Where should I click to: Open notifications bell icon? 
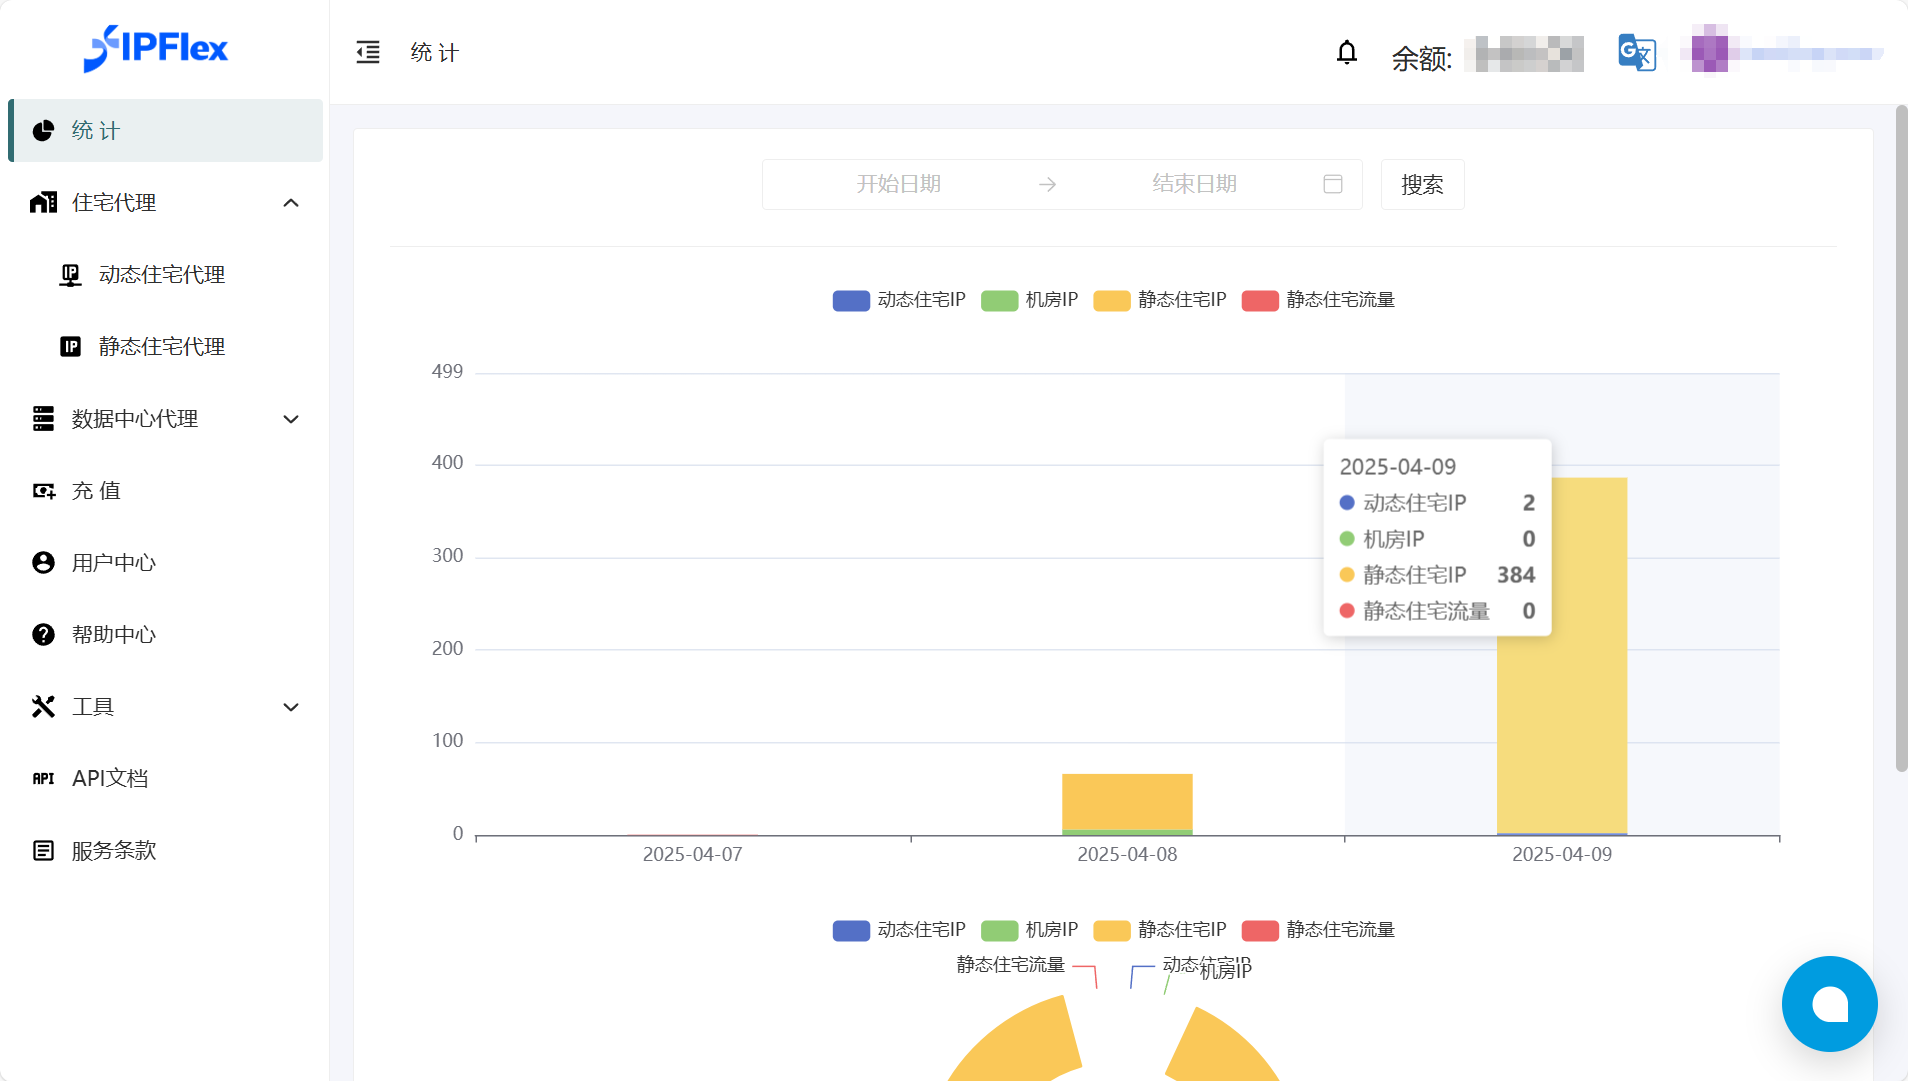click(x=1347, y=52)
